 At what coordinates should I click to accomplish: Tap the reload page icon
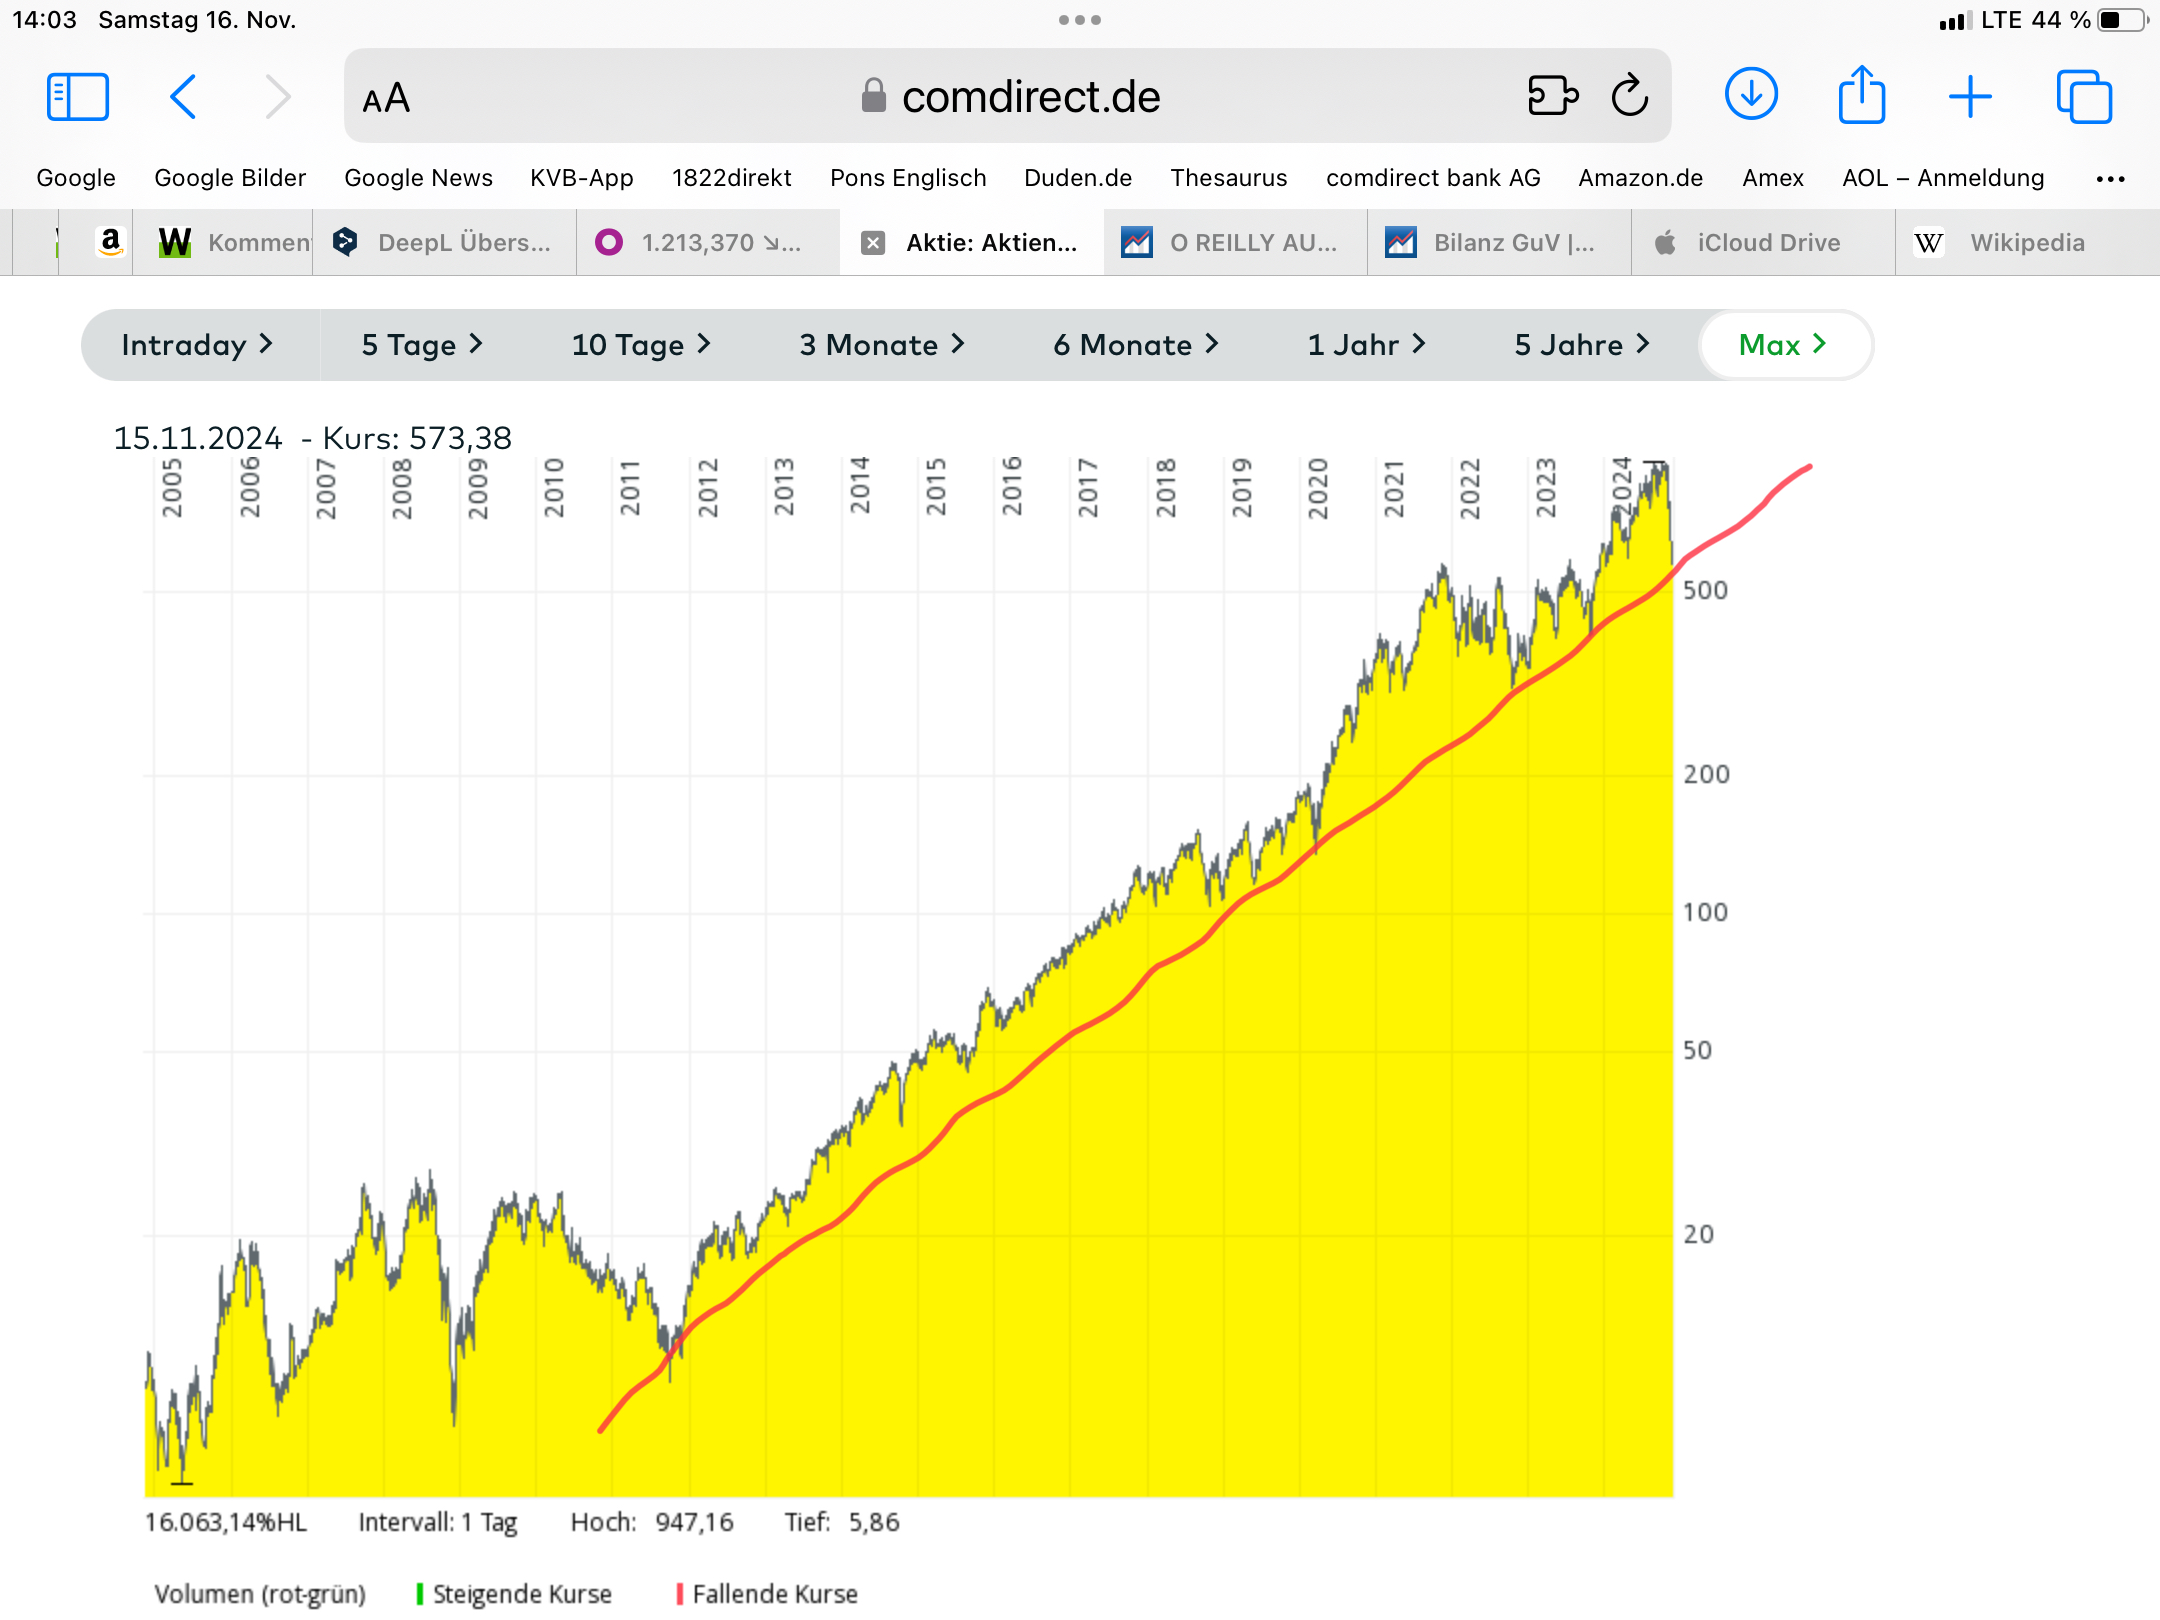click(x=1629, y=97)
